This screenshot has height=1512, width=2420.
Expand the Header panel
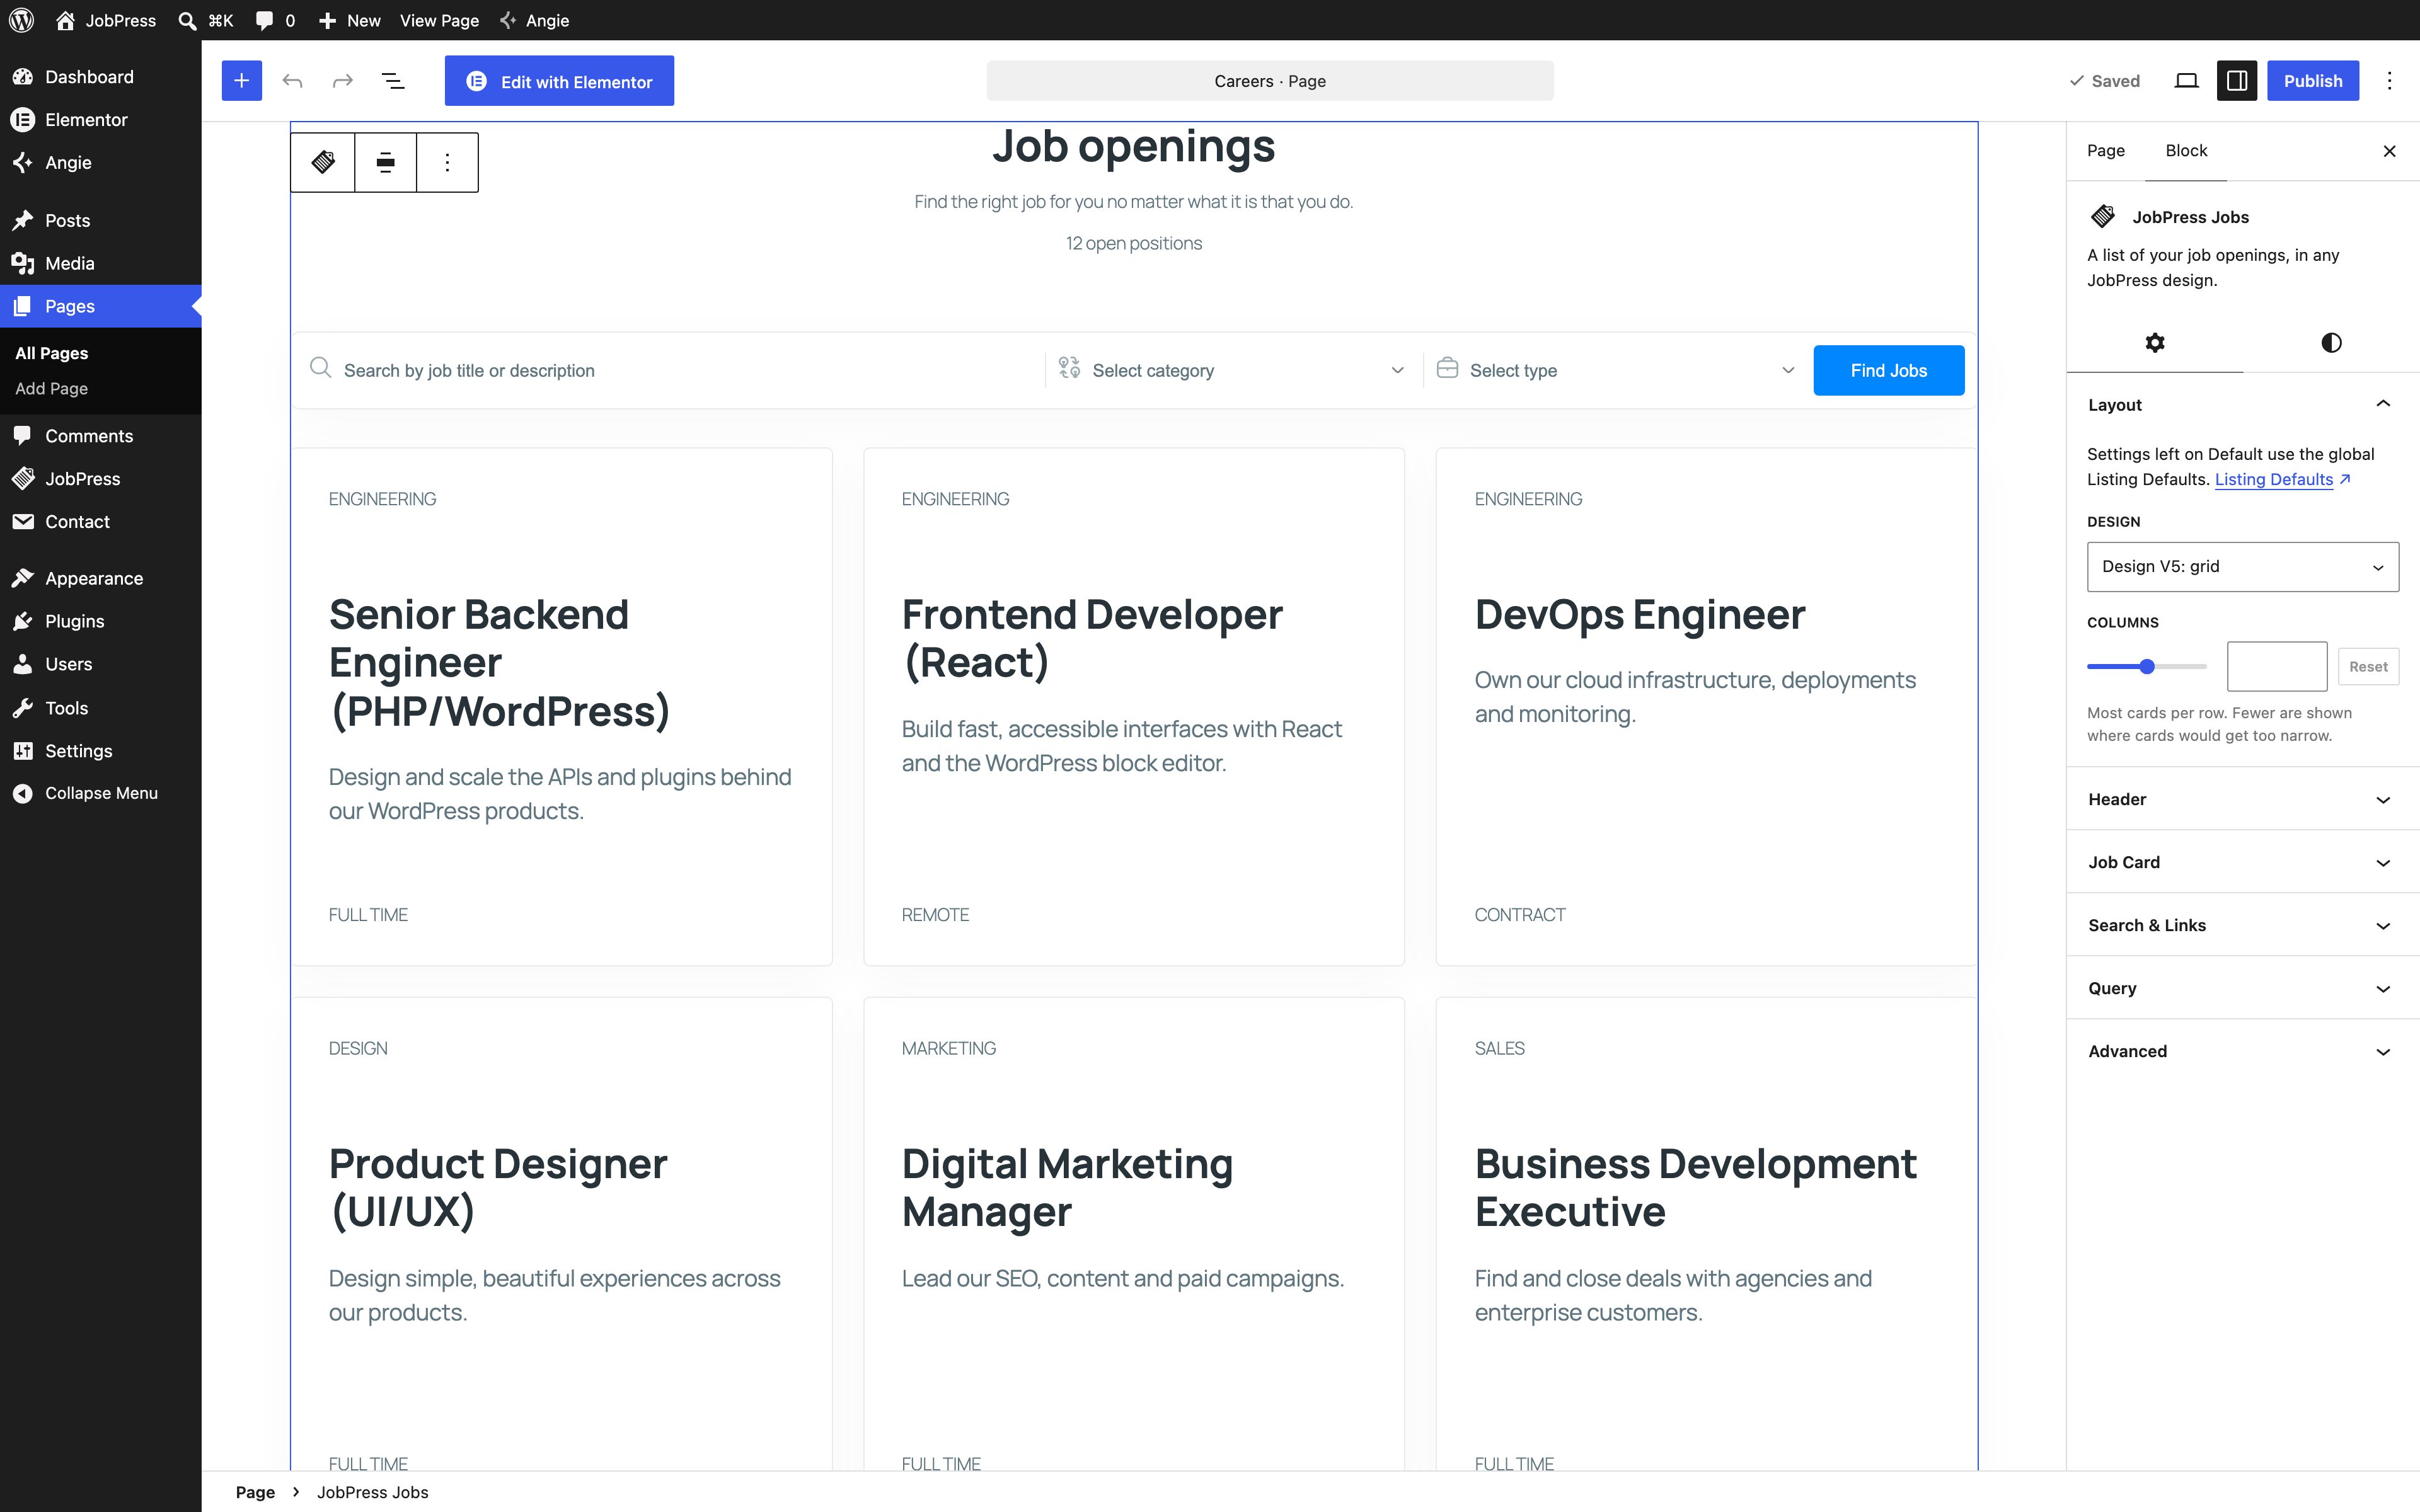coord(2243,799)
